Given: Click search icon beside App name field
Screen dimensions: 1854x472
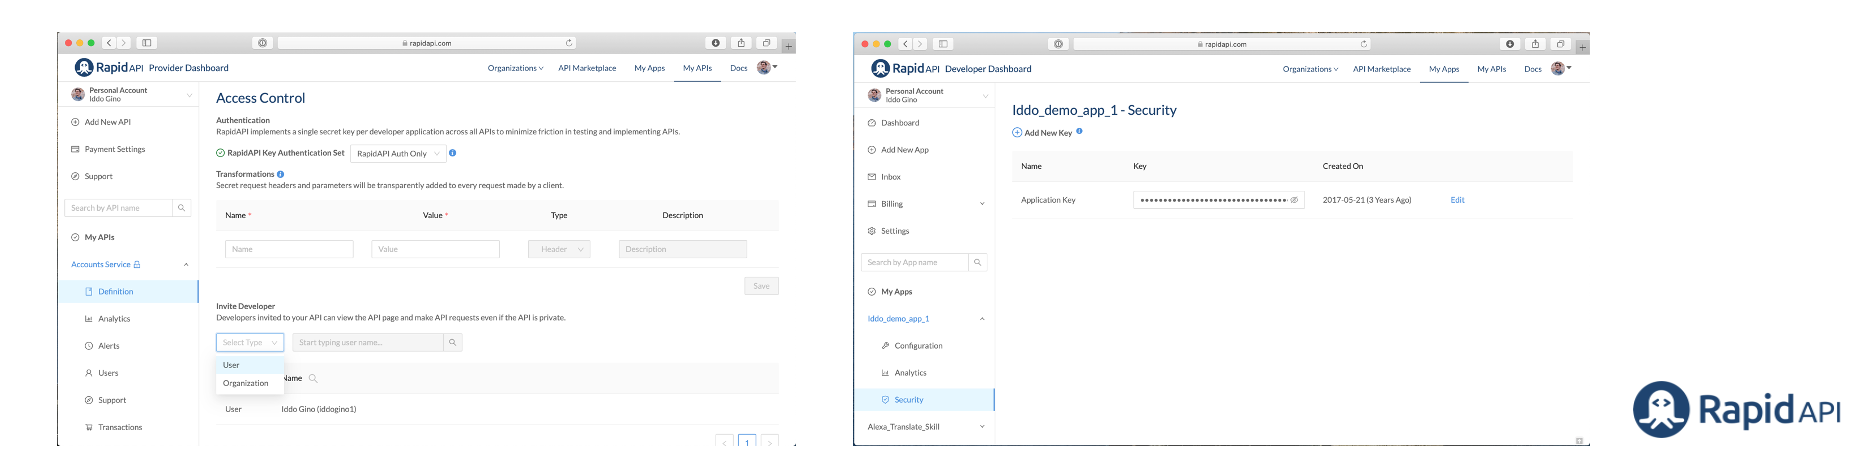Looking at the screenshot, I should [977, 262].
